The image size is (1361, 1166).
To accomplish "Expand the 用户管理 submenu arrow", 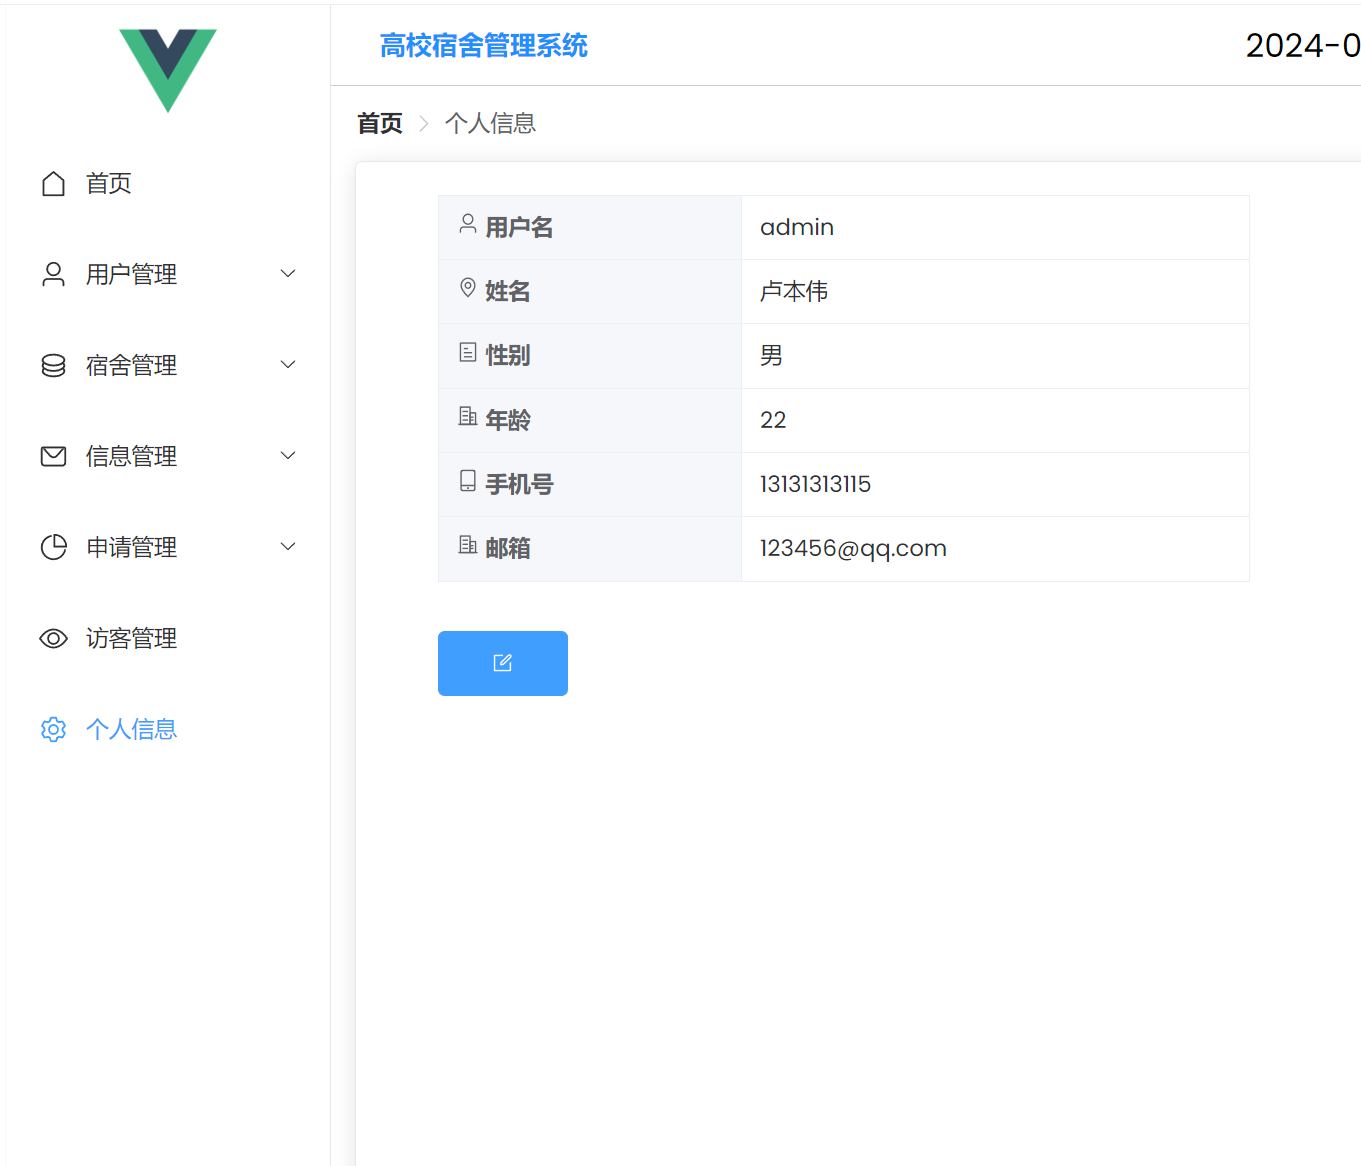I will point(288,274).
